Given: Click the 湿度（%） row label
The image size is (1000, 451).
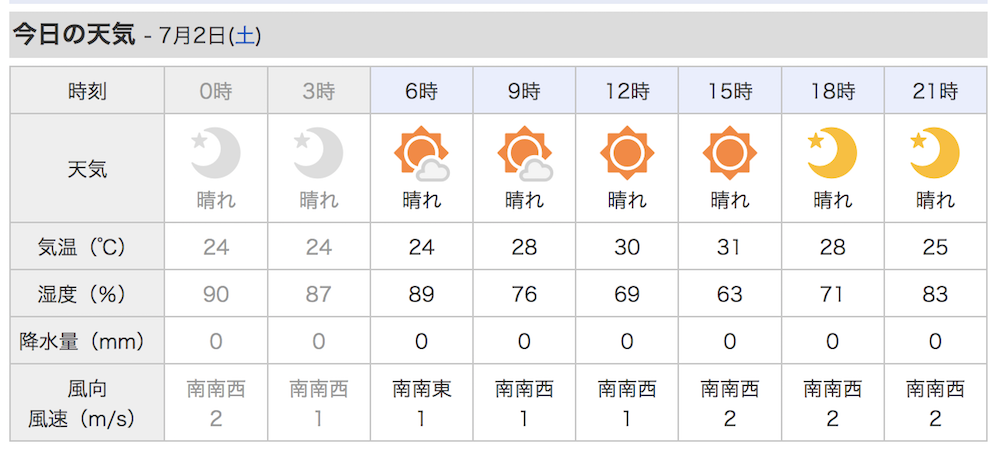Looking at the screenshot, I should [x=82, y=294].
